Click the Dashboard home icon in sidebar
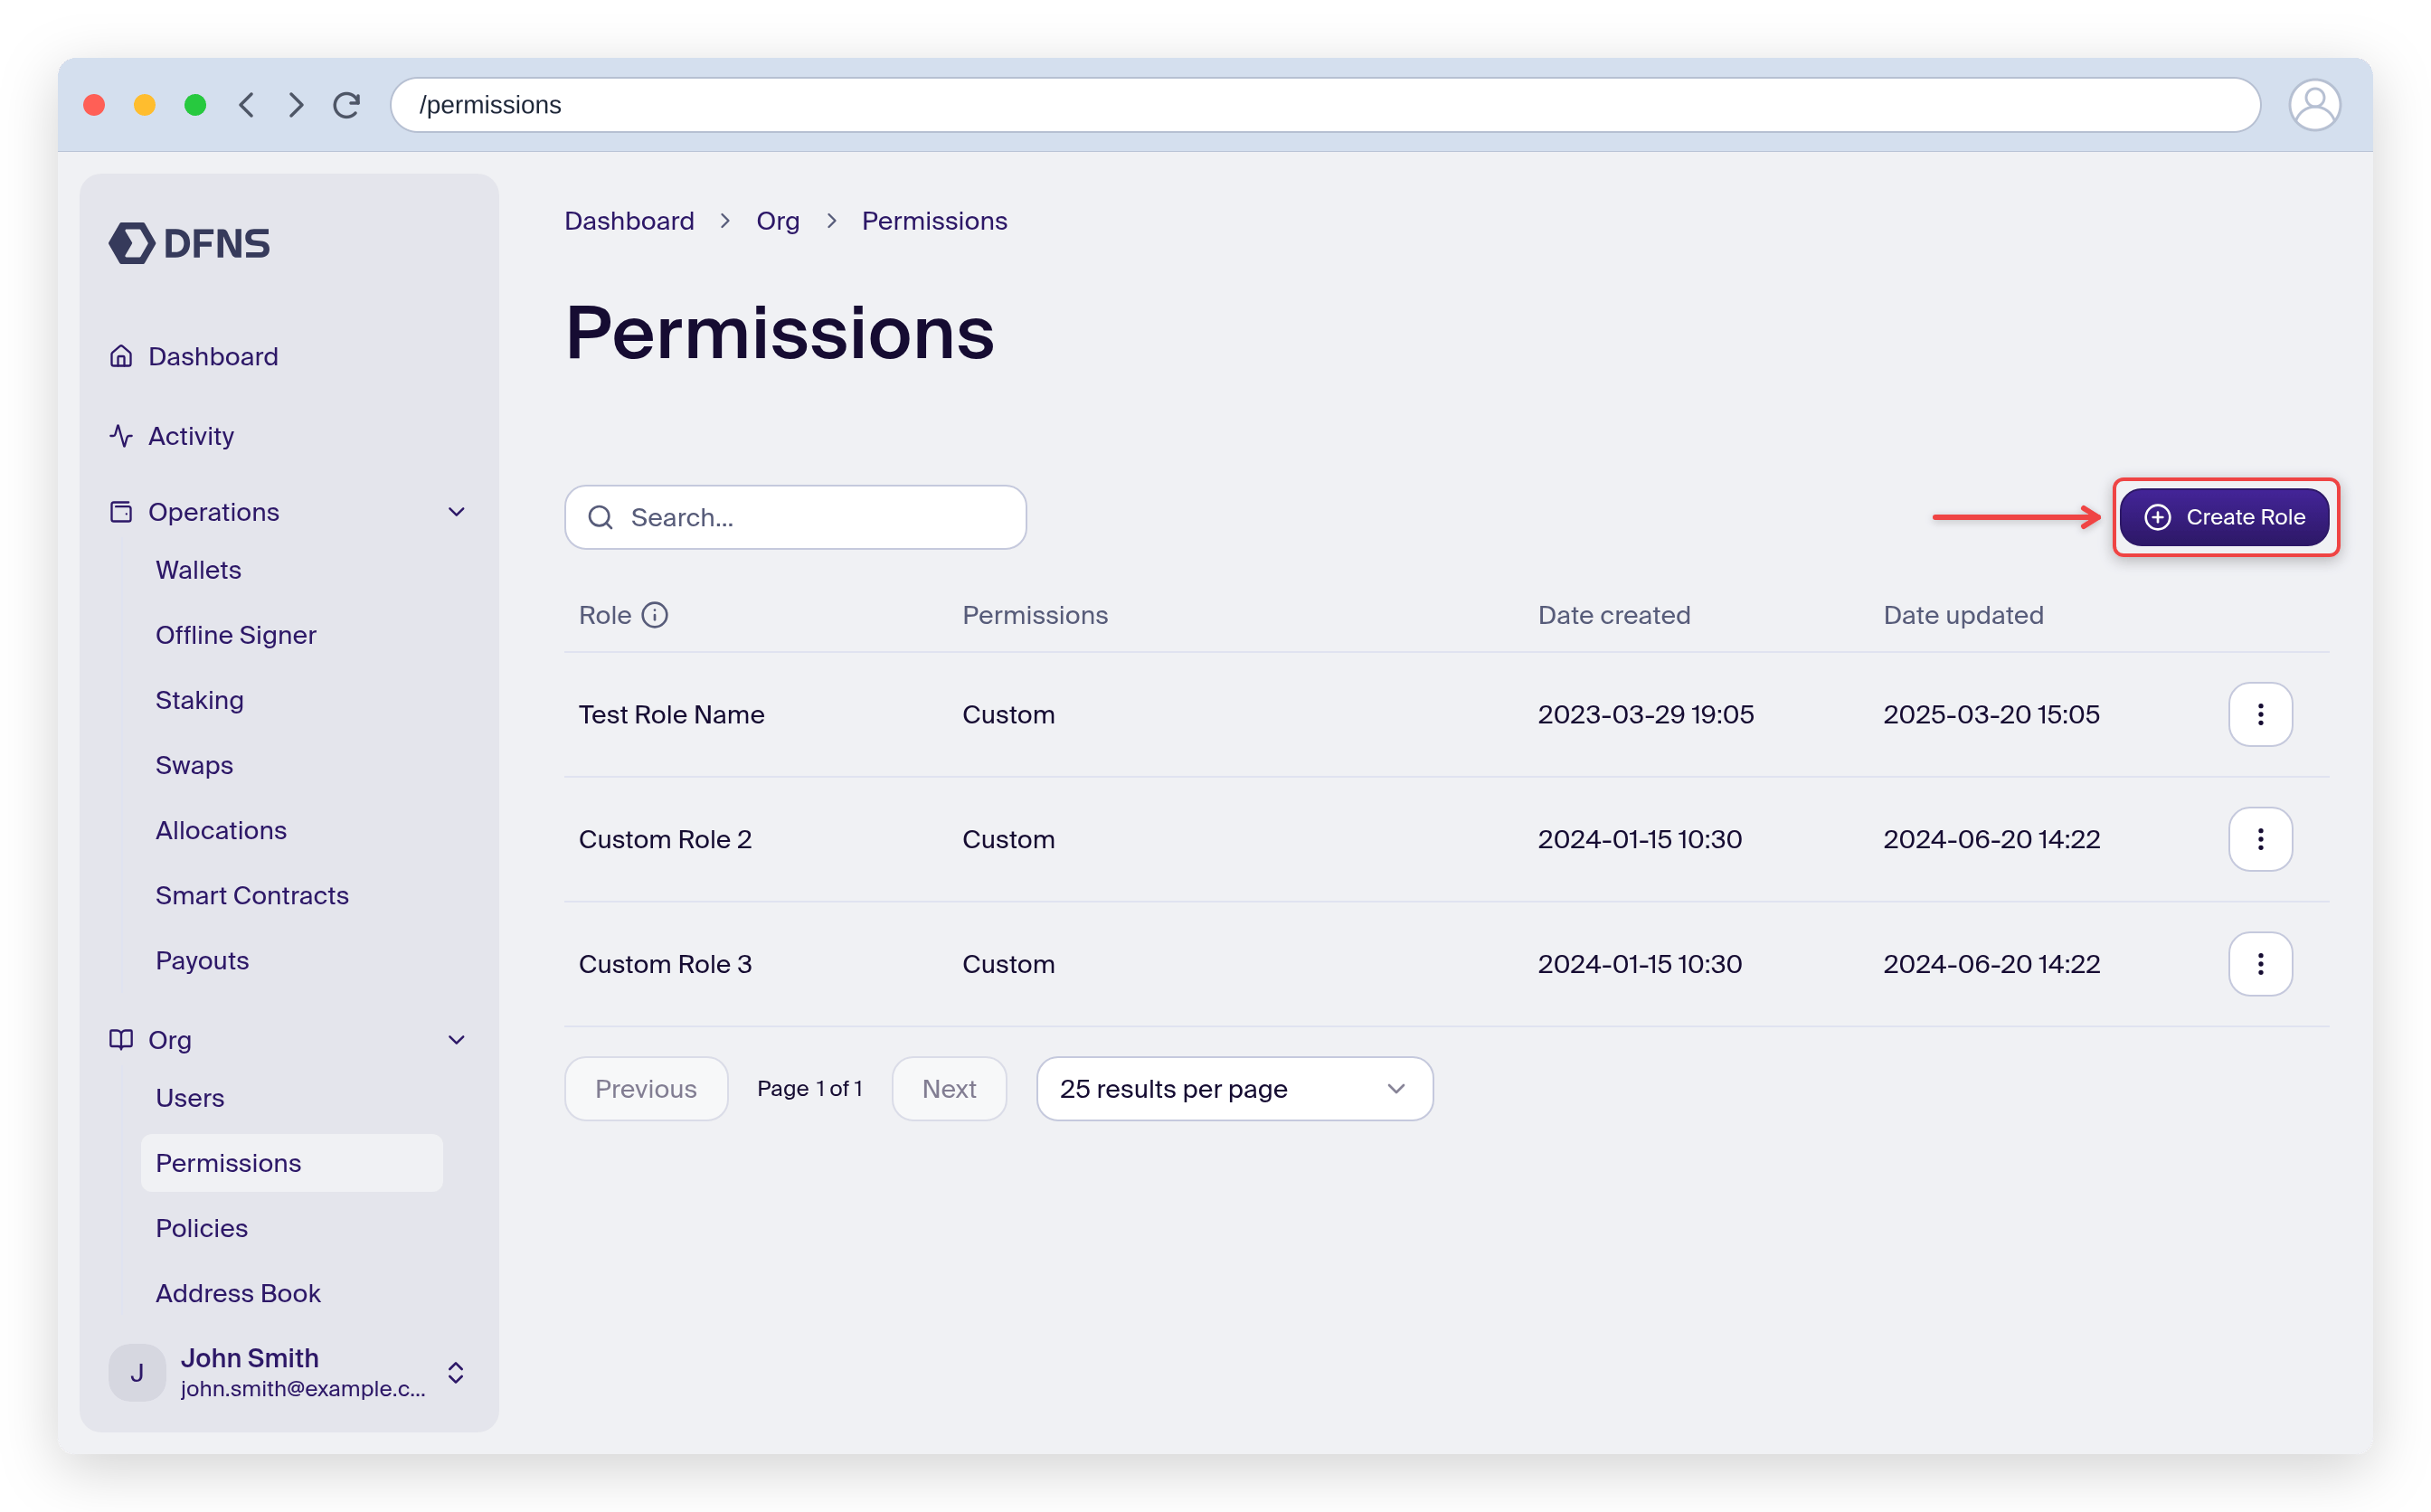The height and width of the screenshot is (1512, 2431). [x=121, y=356]
